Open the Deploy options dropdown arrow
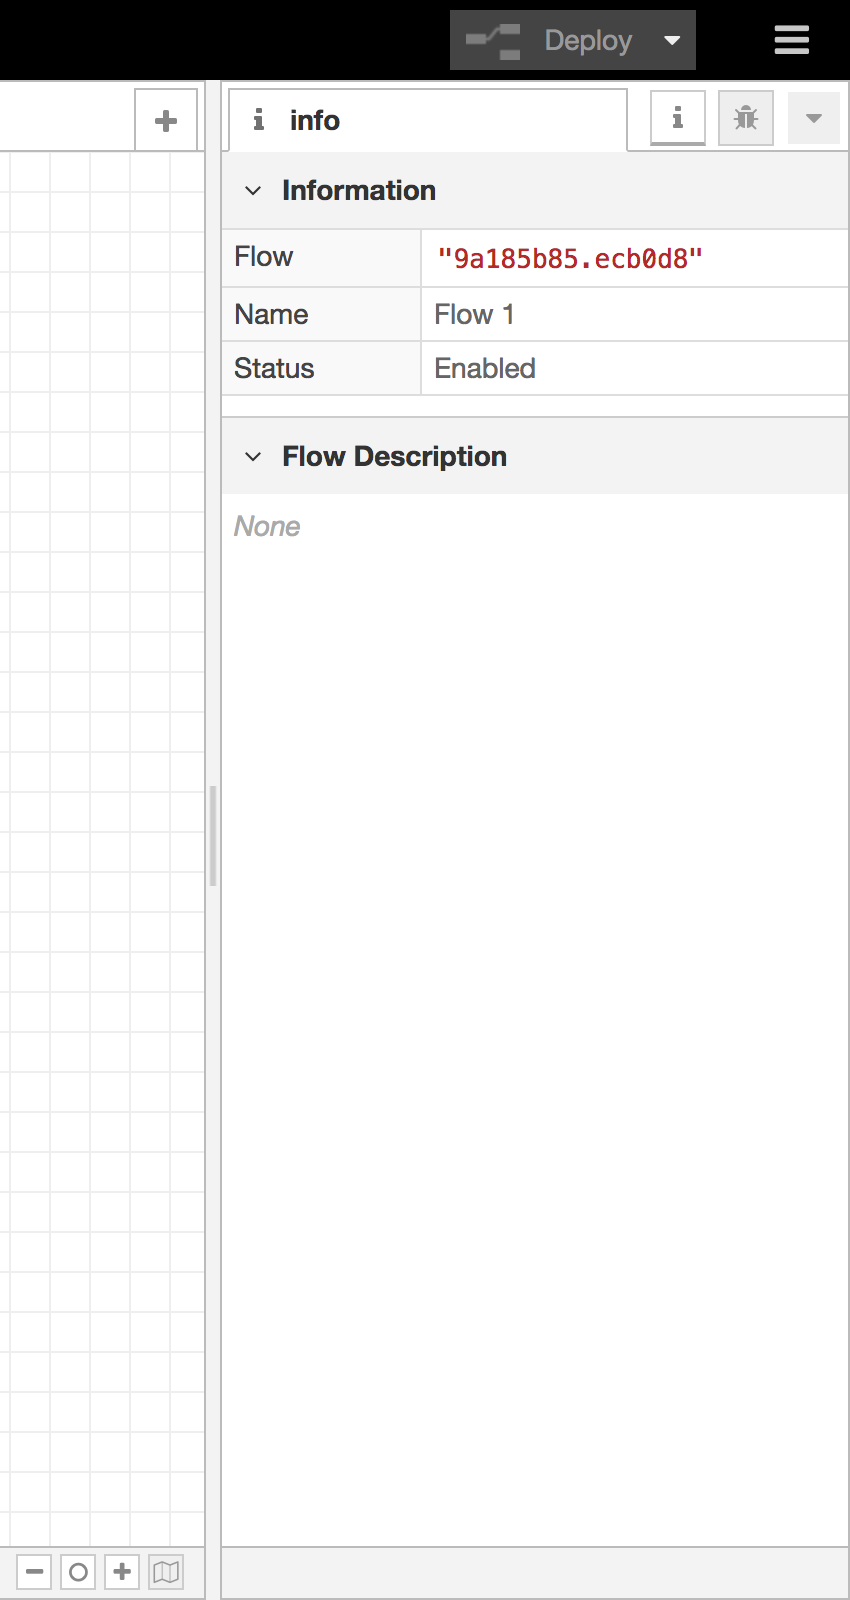Viewport: 850px width, 1600px height. pyautogui.click(x=672, y=40)
